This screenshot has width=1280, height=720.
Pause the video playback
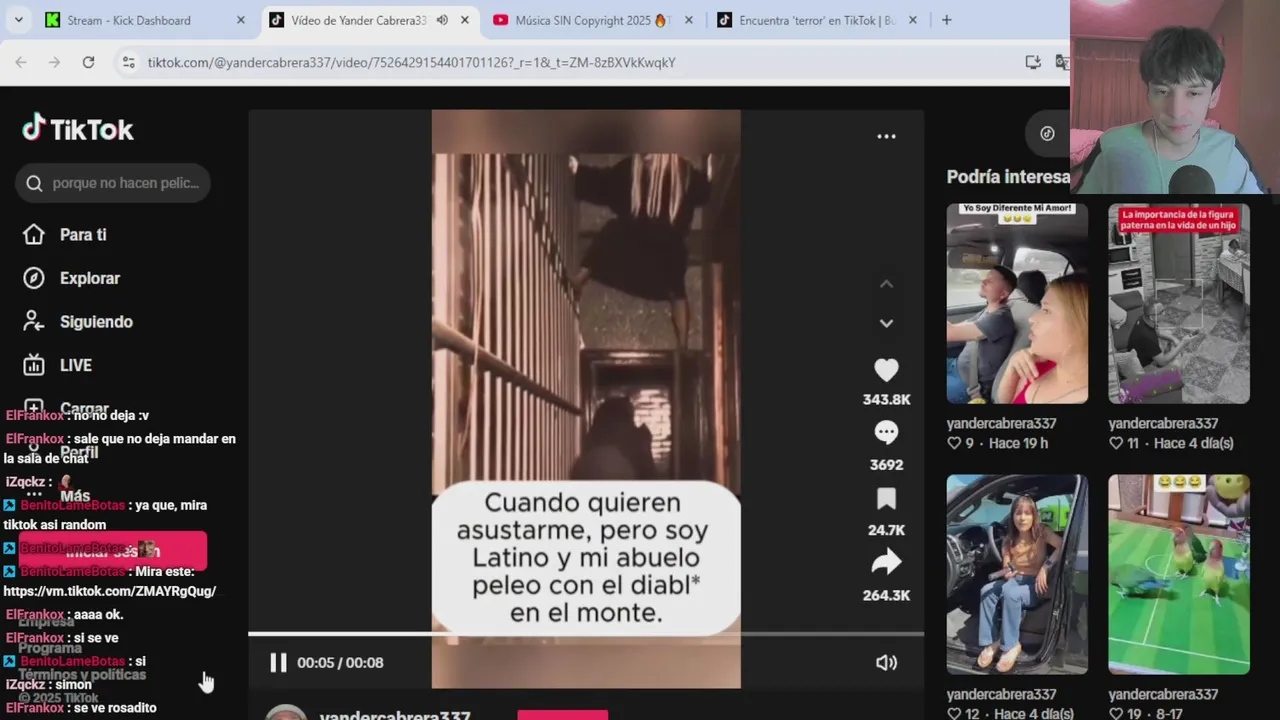[x=278, y=662]
